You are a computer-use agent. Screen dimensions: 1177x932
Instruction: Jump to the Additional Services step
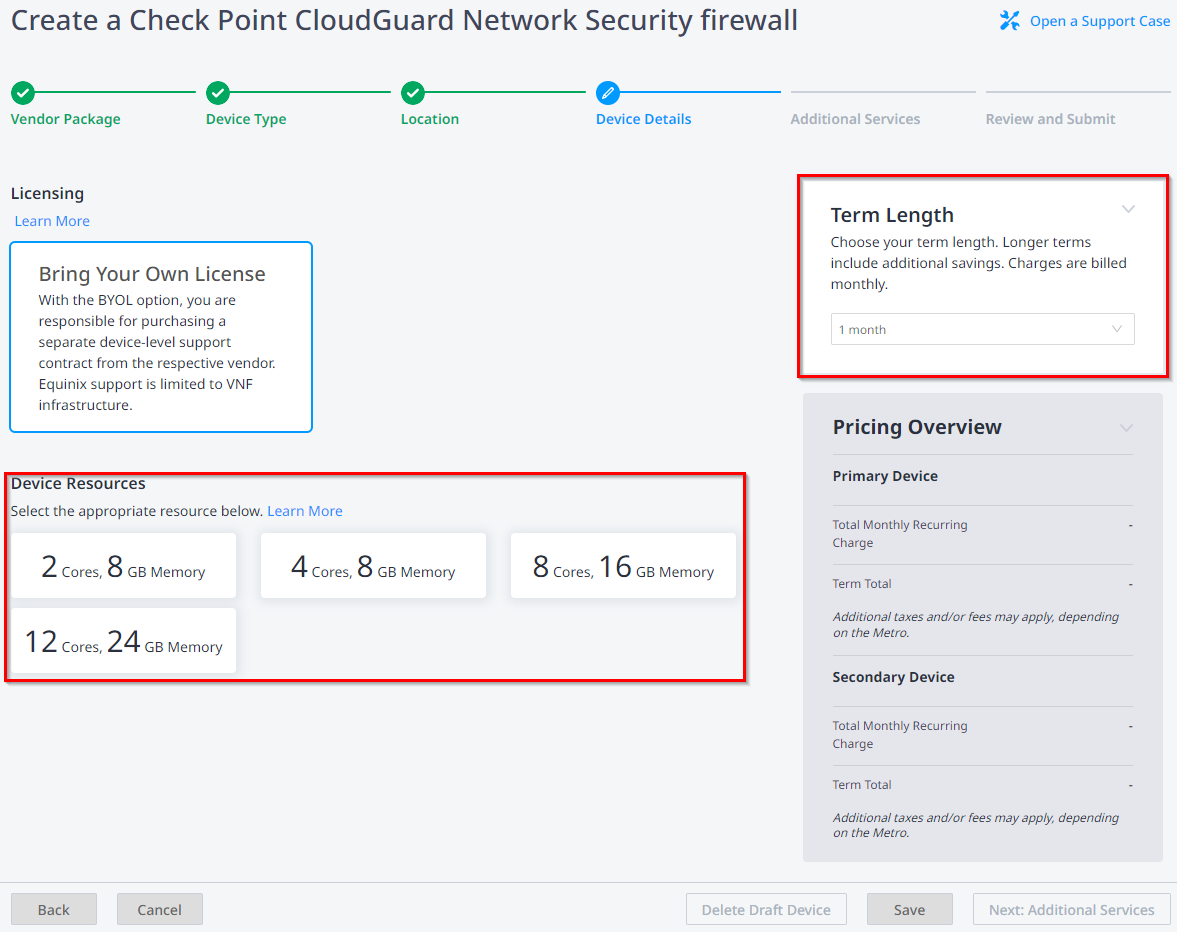click(x=855, y=119)
